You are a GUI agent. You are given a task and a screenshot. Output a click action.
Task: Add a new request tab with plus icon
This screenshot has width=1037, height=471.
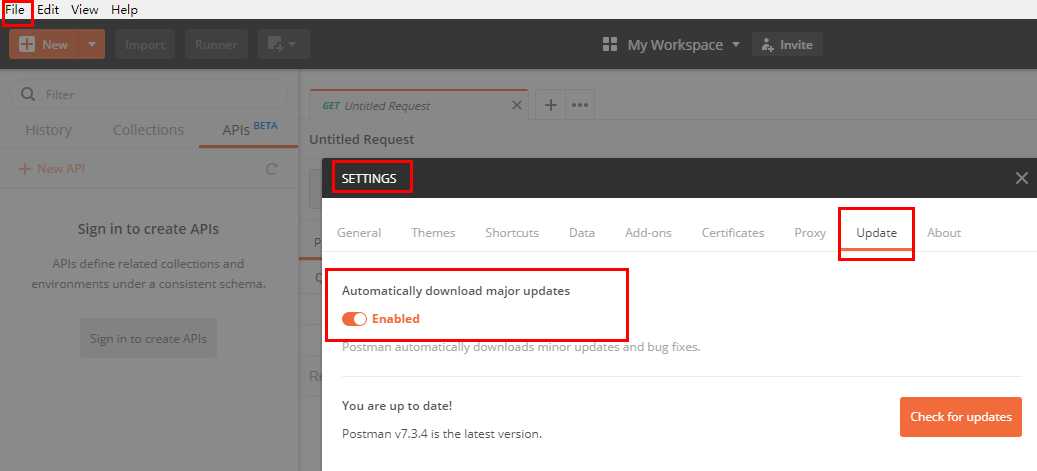pyautogui.click(x=550, y=105)
